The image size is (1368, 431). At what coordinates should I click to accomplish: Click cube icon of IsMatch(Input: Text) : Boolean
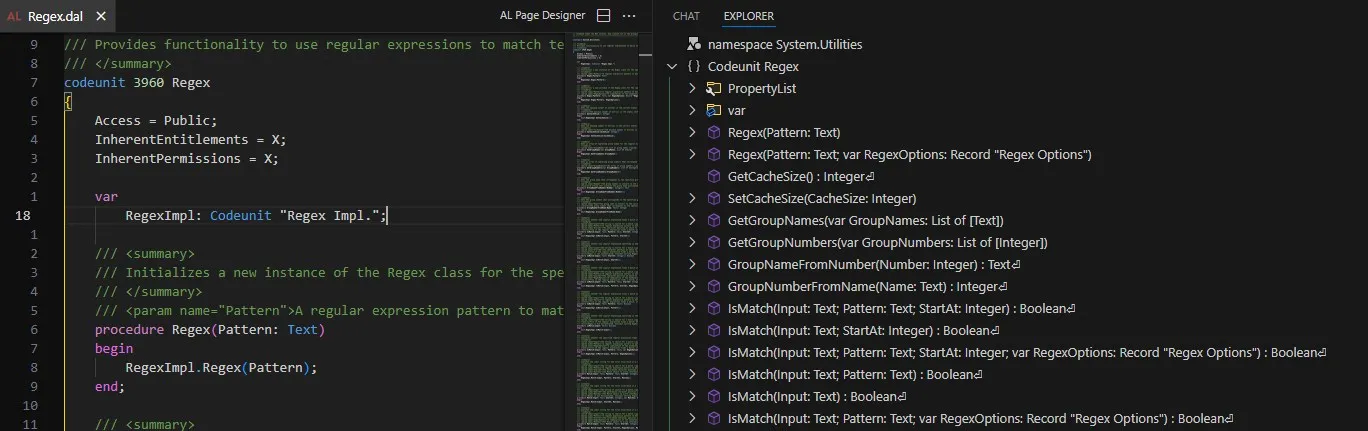coord(713,396)
